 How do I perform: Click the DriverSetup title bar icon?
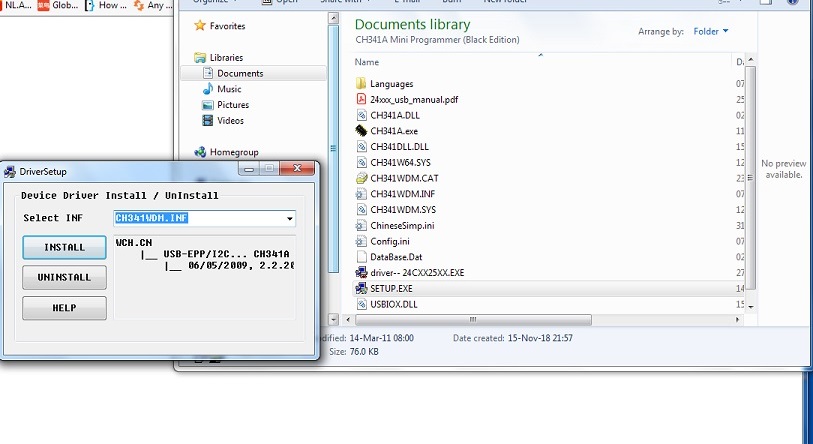tap(9, 172)
